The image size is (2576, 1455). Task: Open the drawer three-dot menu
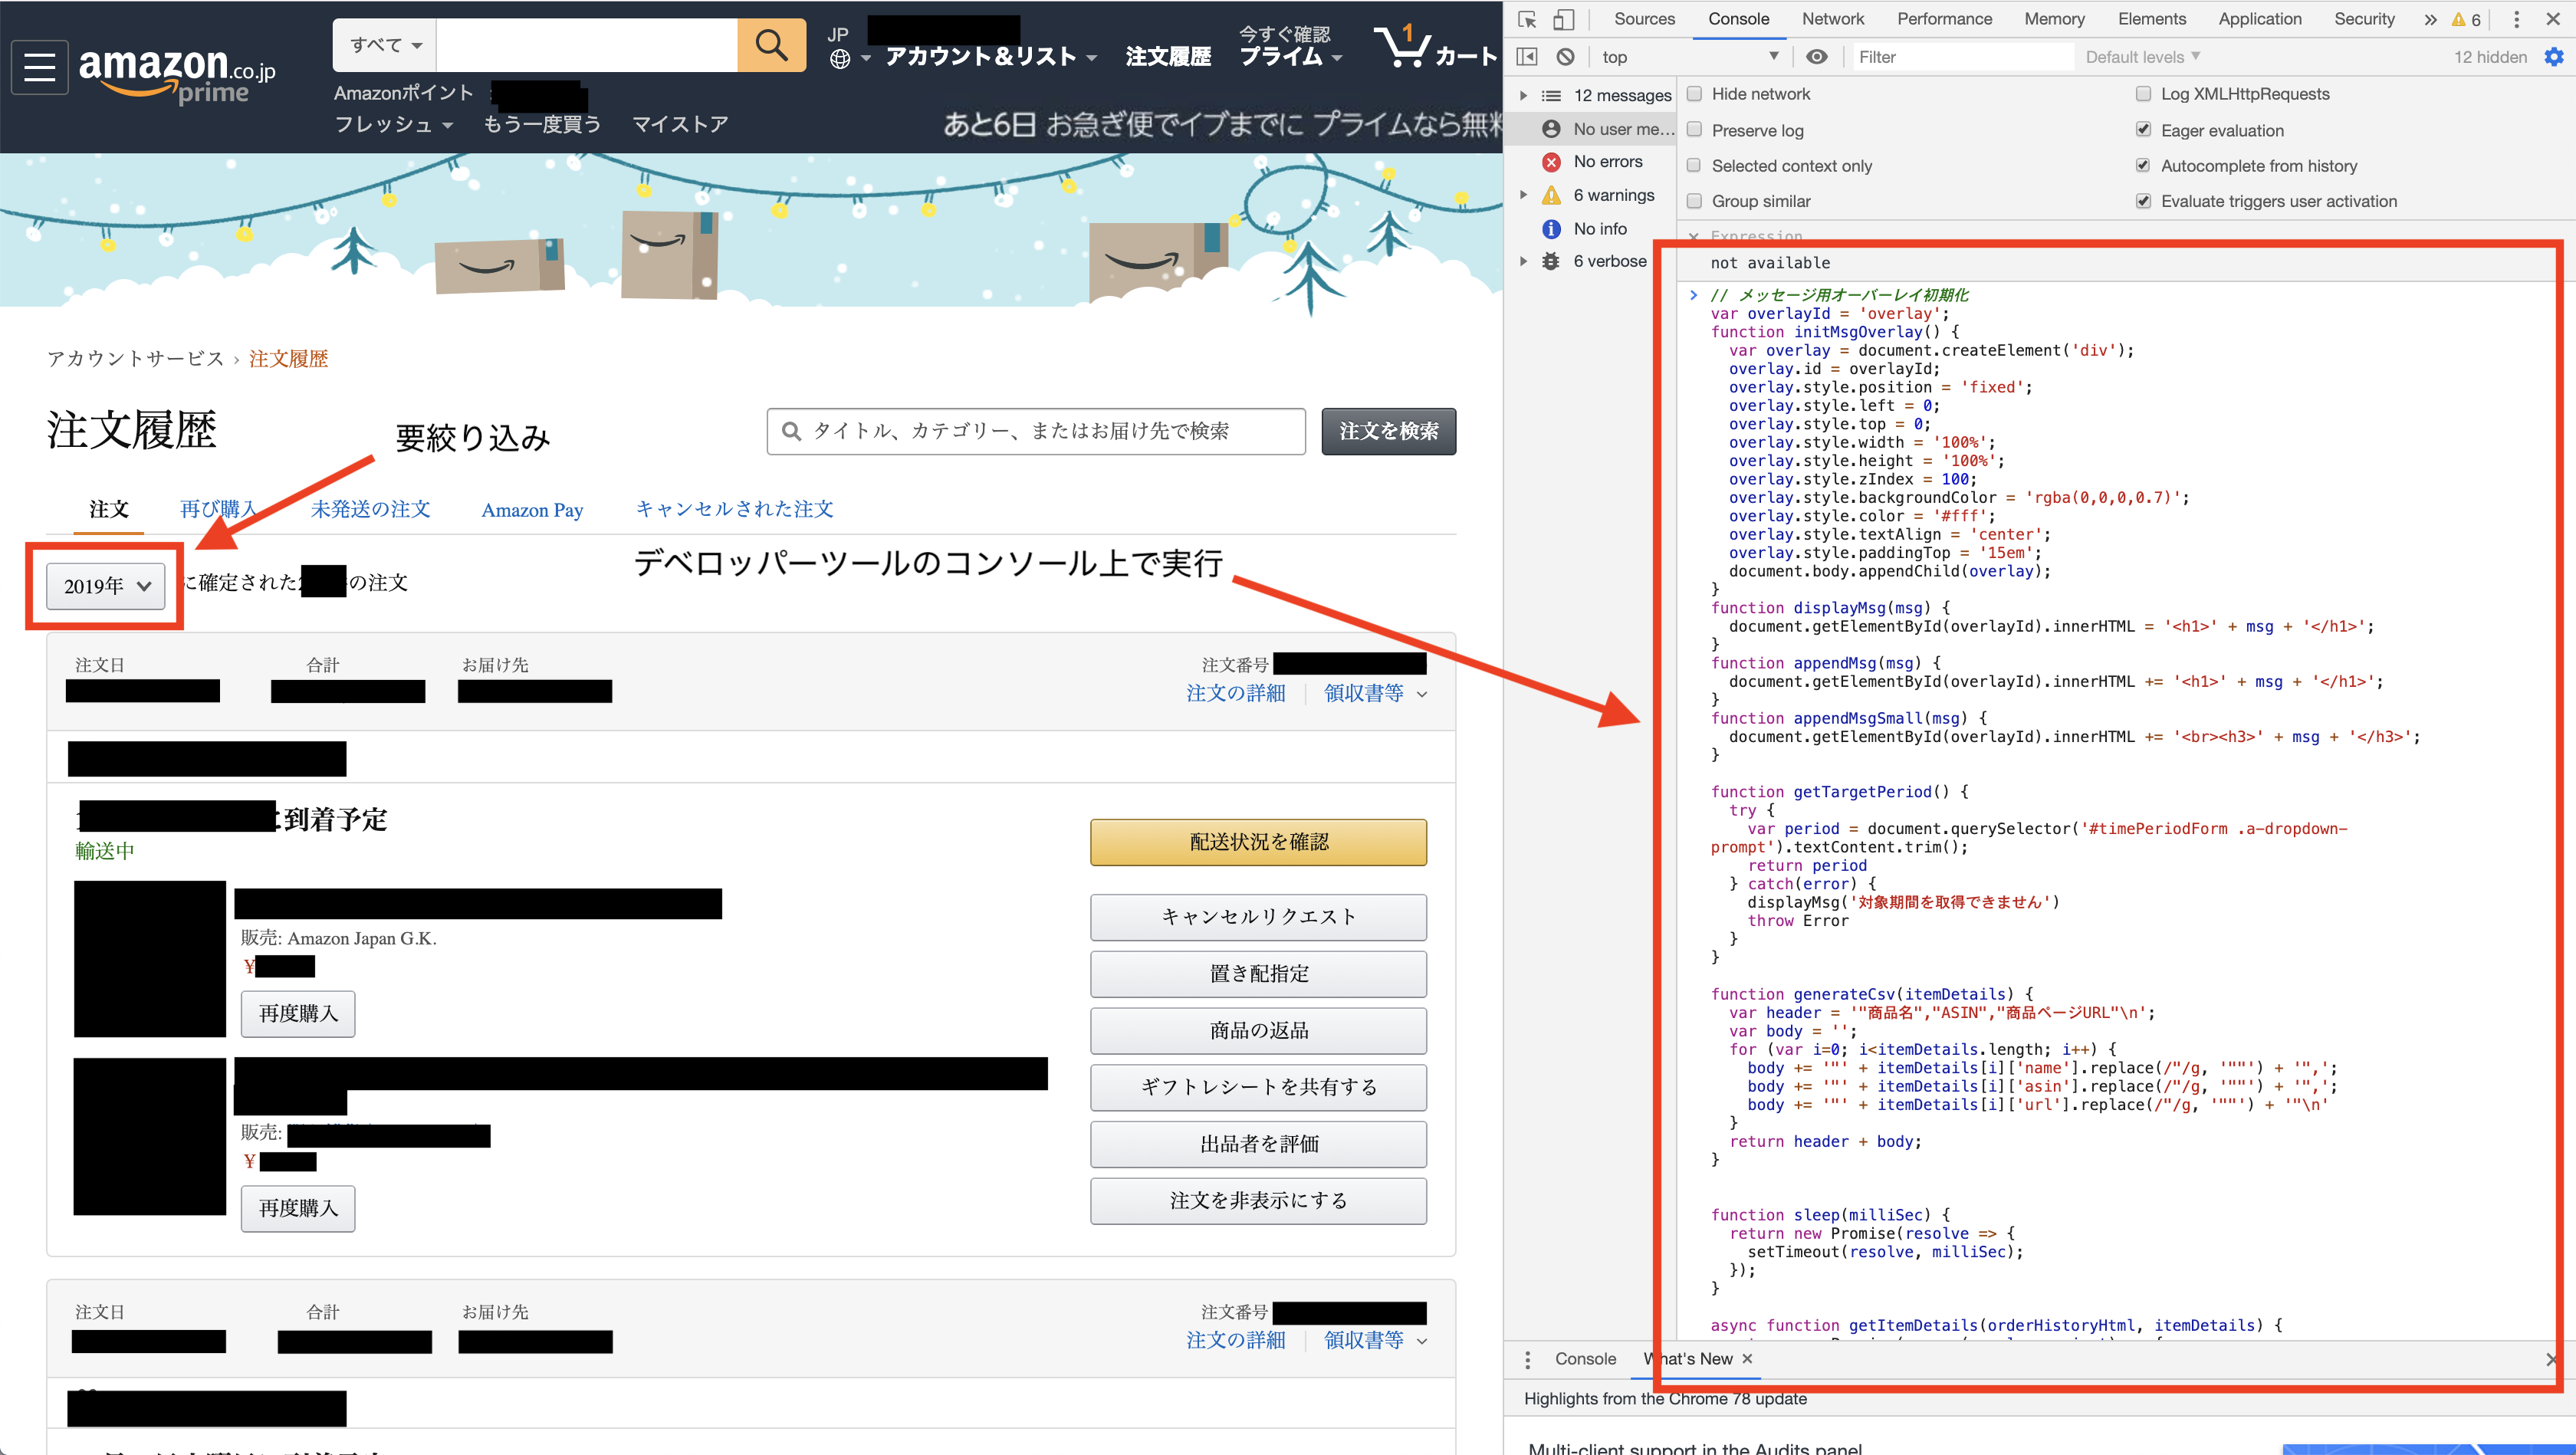(1527, 1359)
